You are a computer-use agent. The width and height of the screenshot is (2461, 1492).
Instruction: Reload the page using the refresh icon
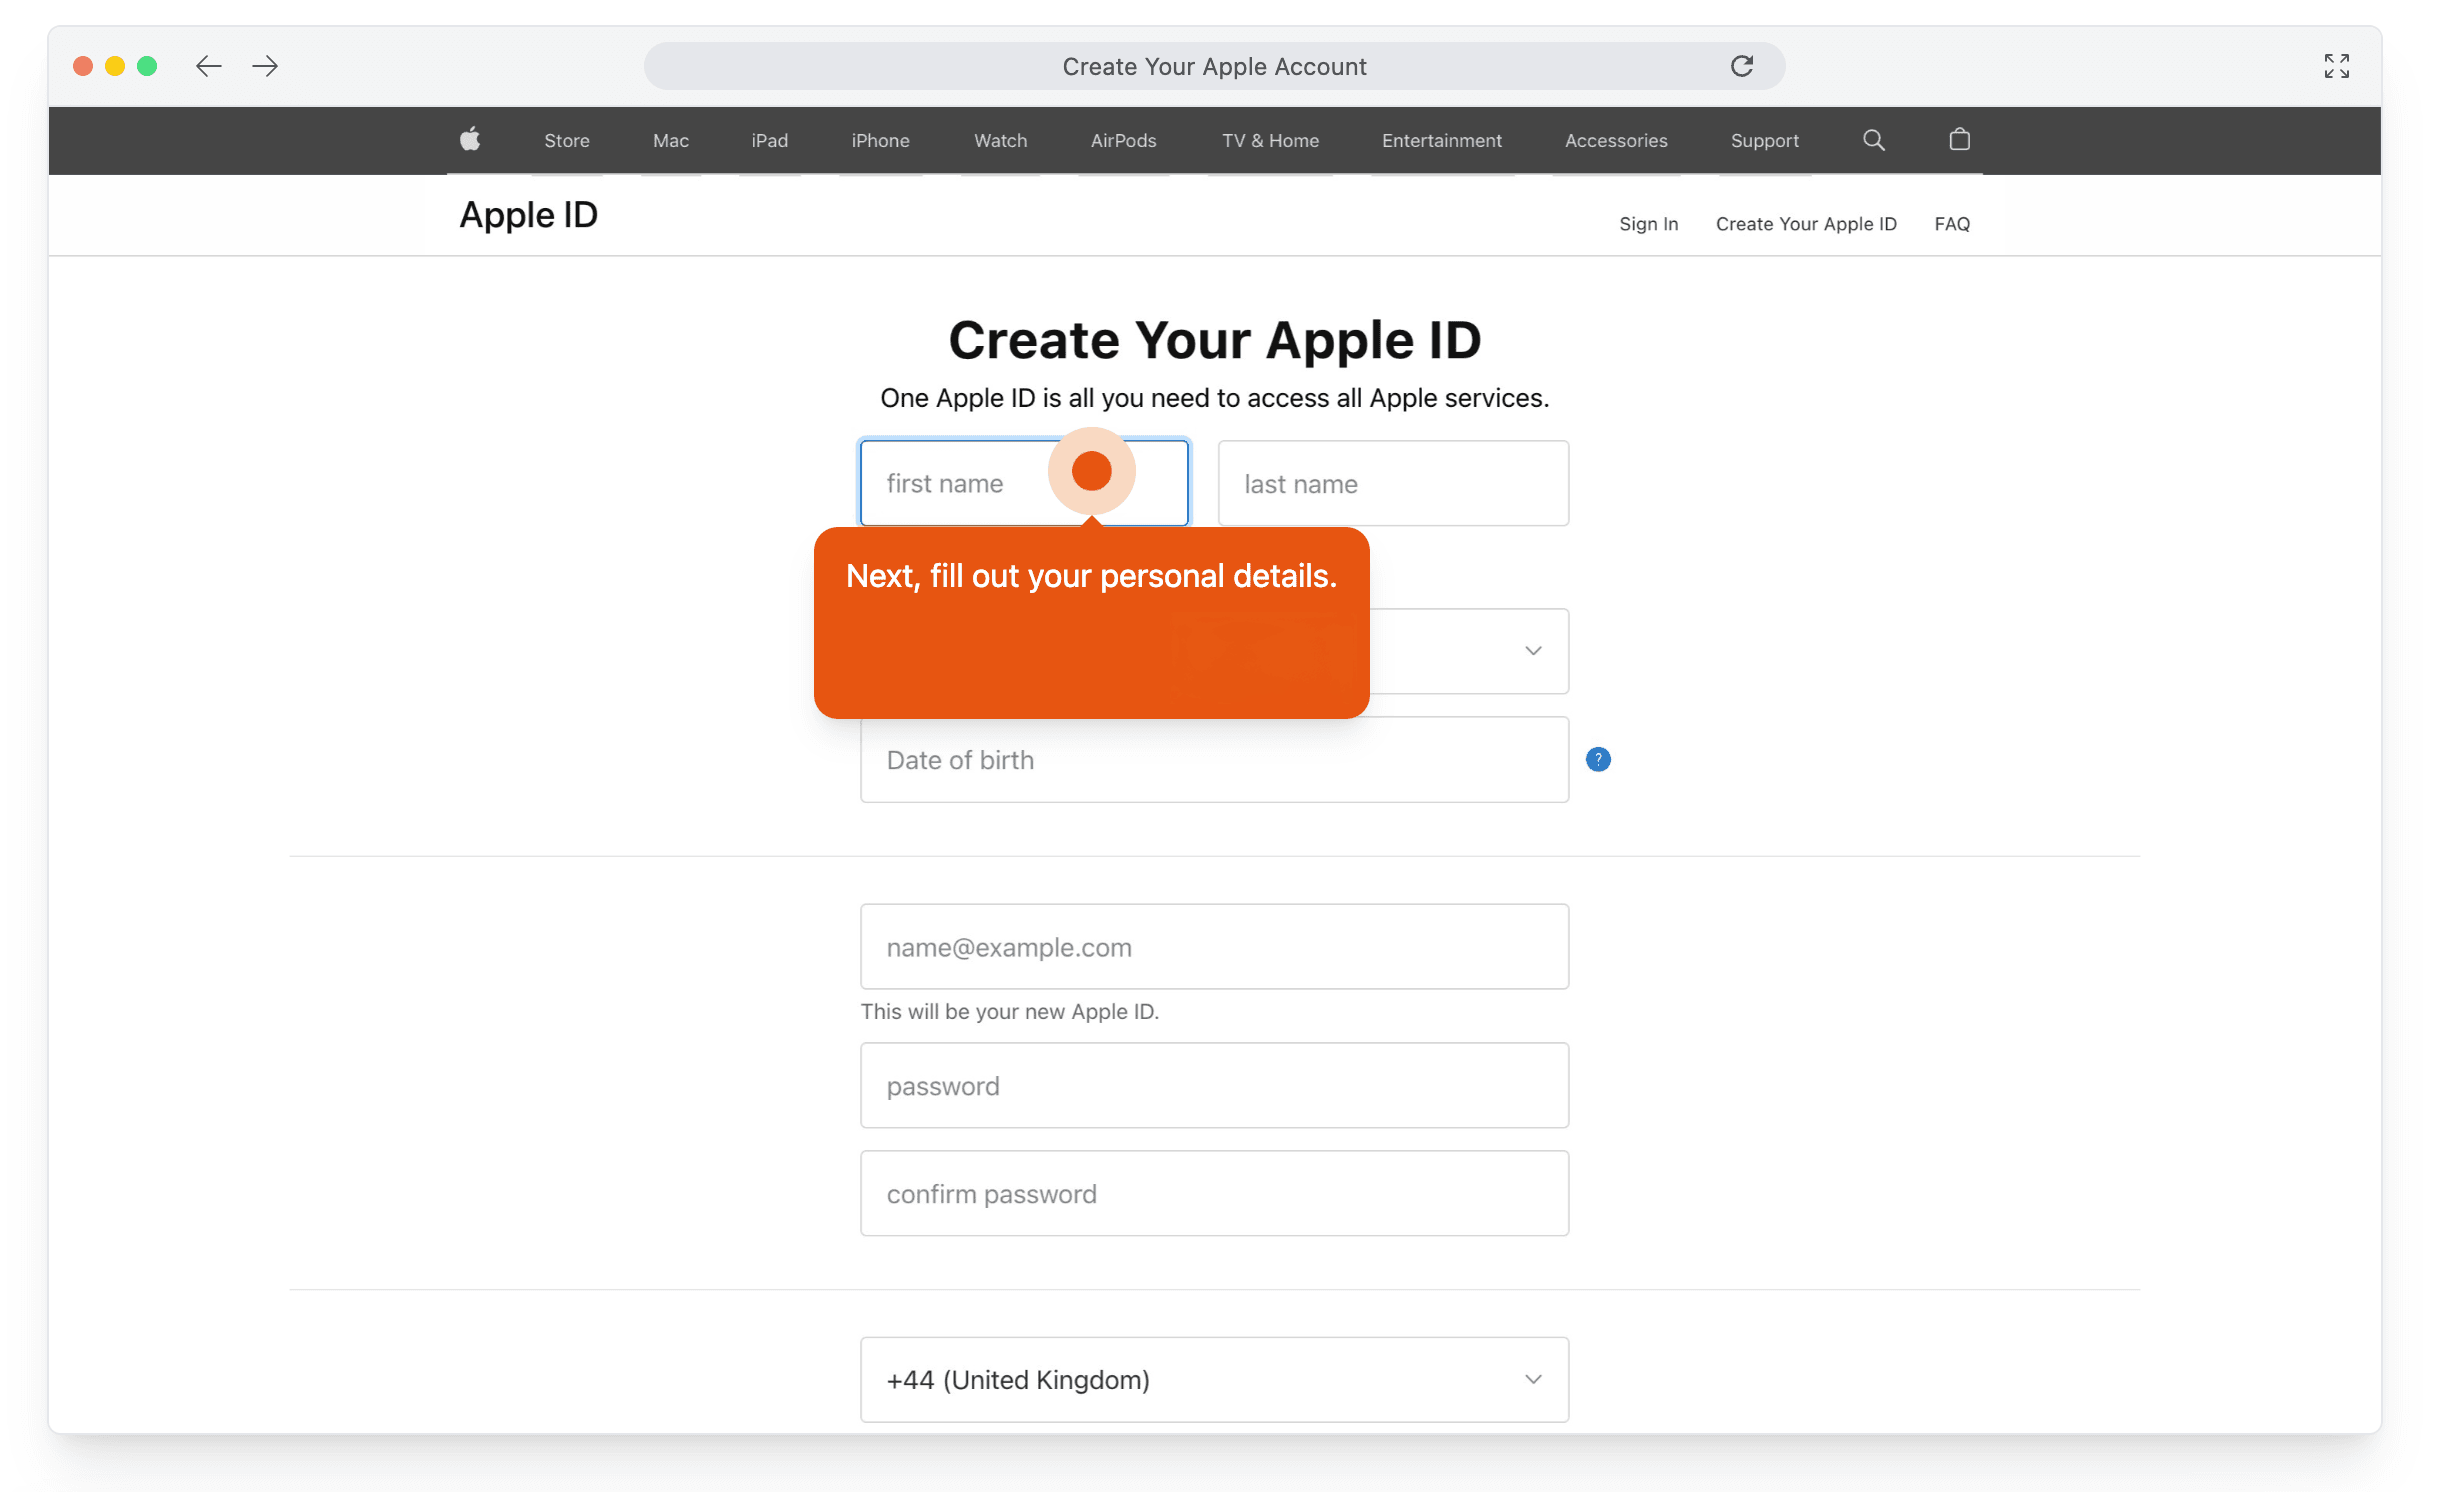point(1743,66)
